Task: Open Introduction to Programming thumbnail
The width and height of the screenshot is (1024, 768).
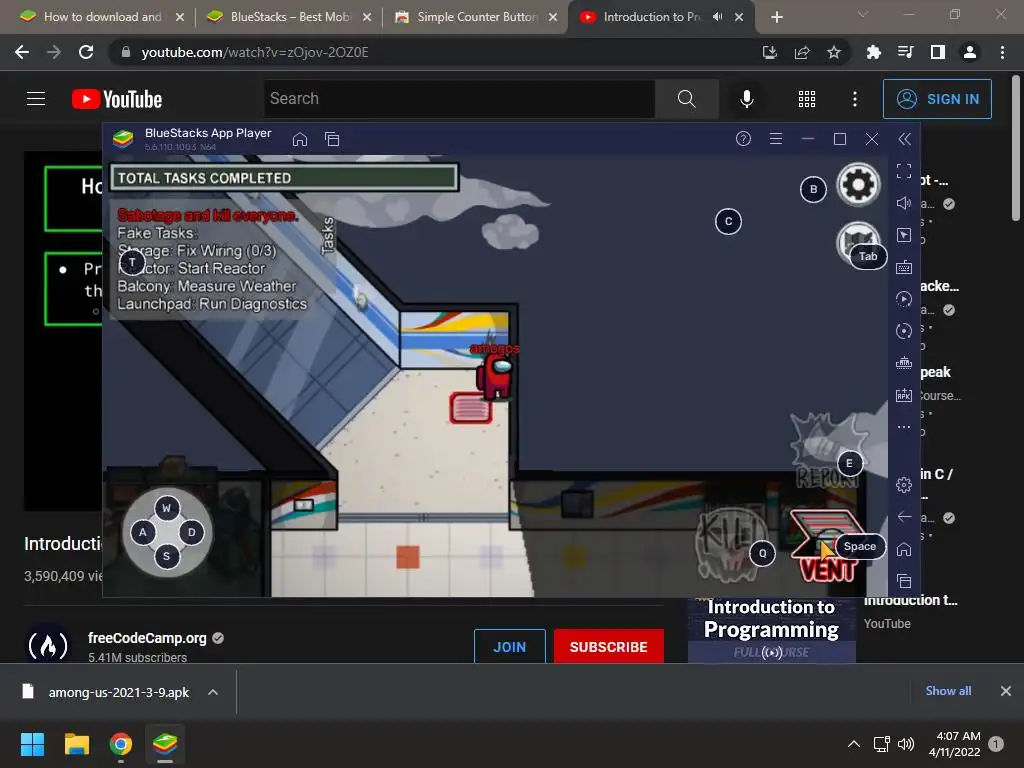Action: tap(772, 631)
